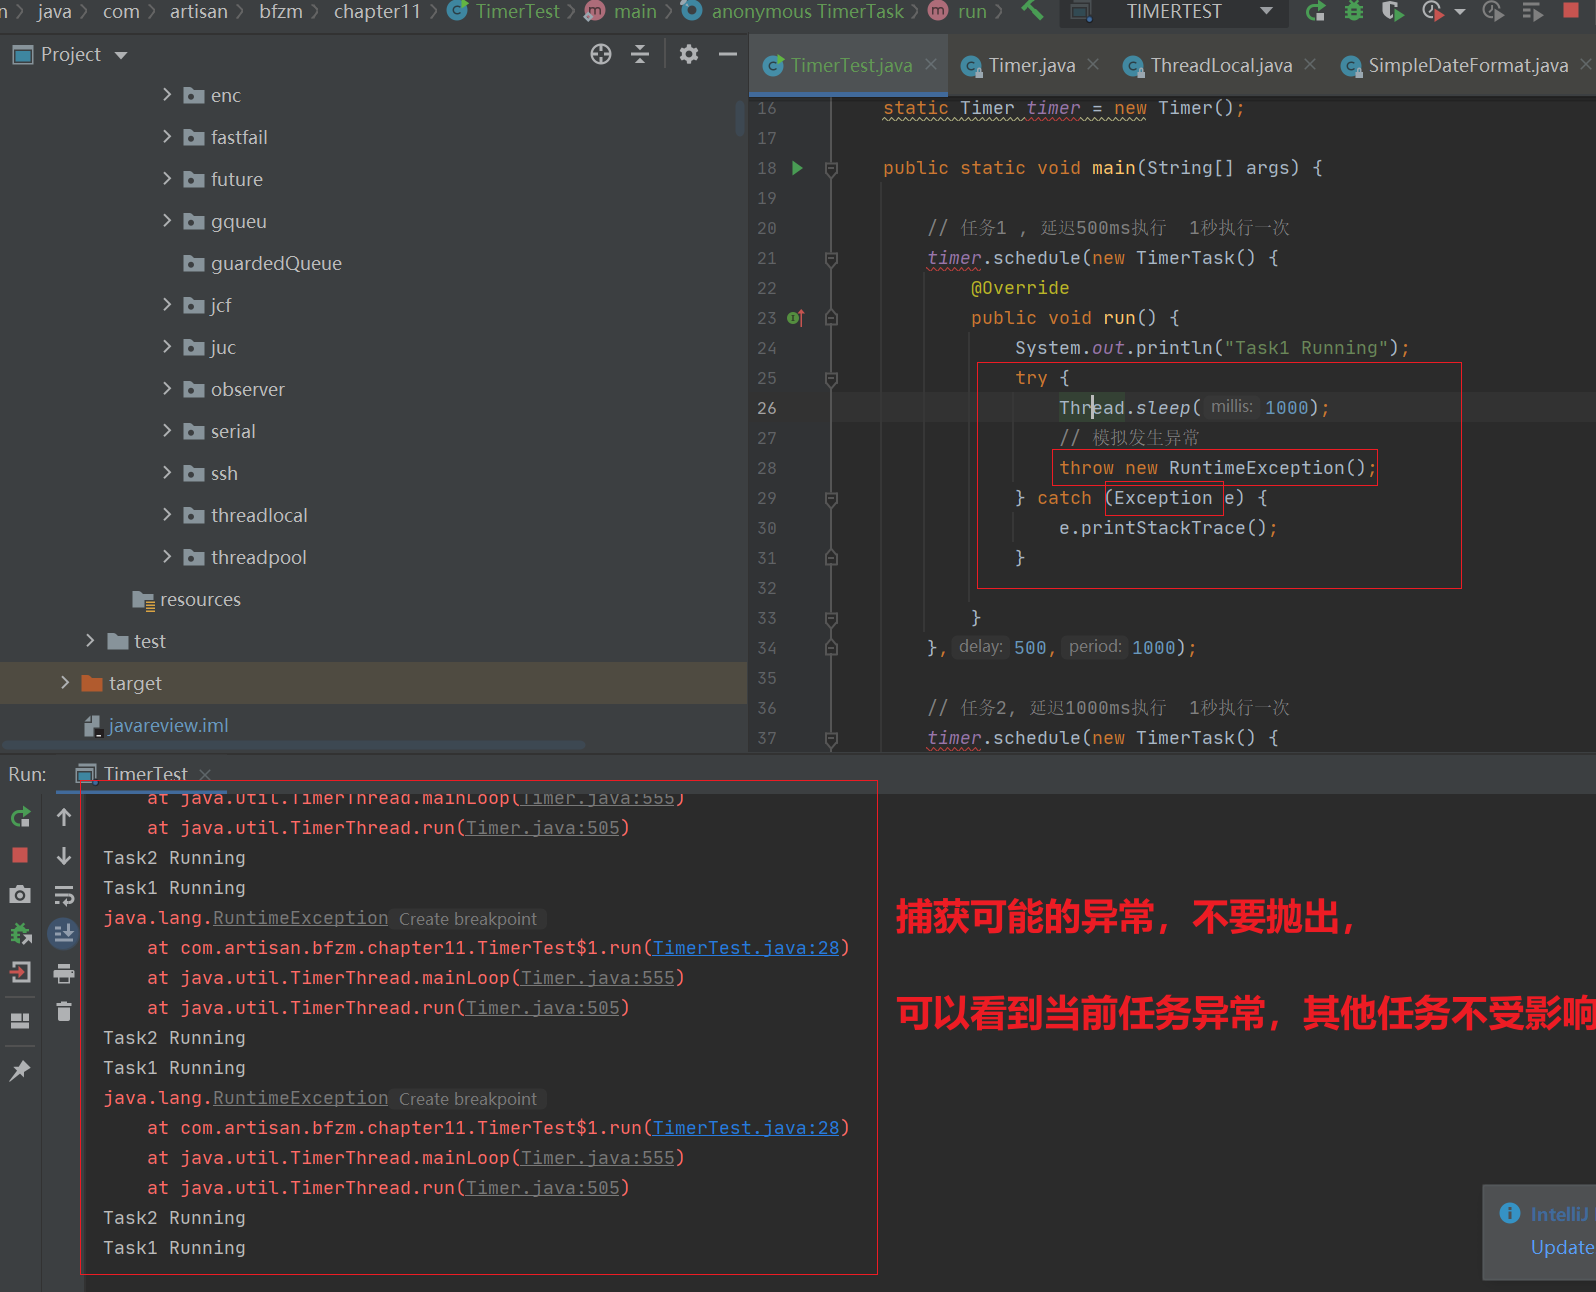The width and height of the screenshot is (1596, 1292).
Task: Click chapter11 in the breadcrumb bar
Action: [x=377, y=11]
